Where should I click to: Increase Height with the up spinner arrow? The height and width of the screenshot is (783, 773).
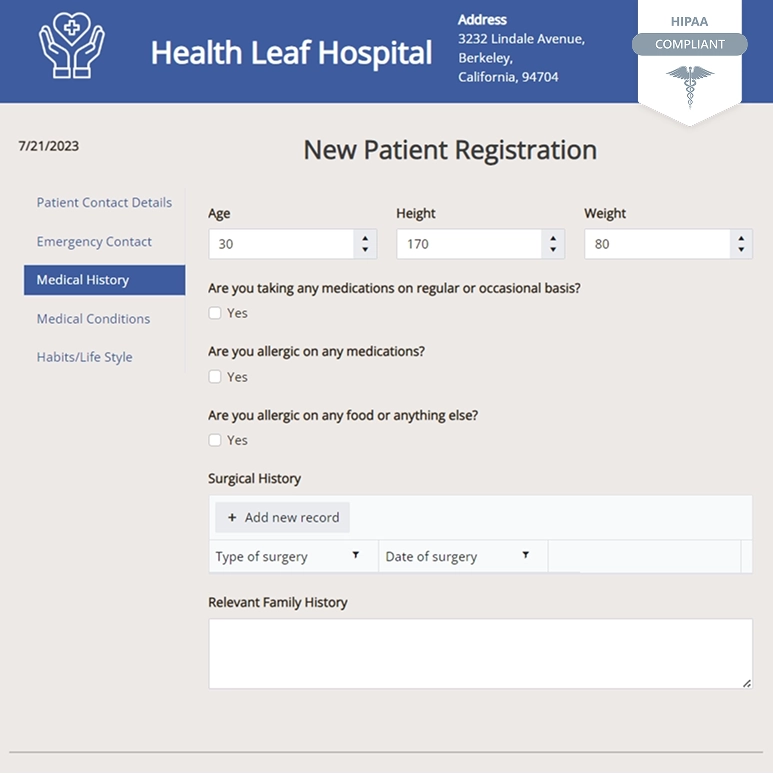tap(552, 238)
